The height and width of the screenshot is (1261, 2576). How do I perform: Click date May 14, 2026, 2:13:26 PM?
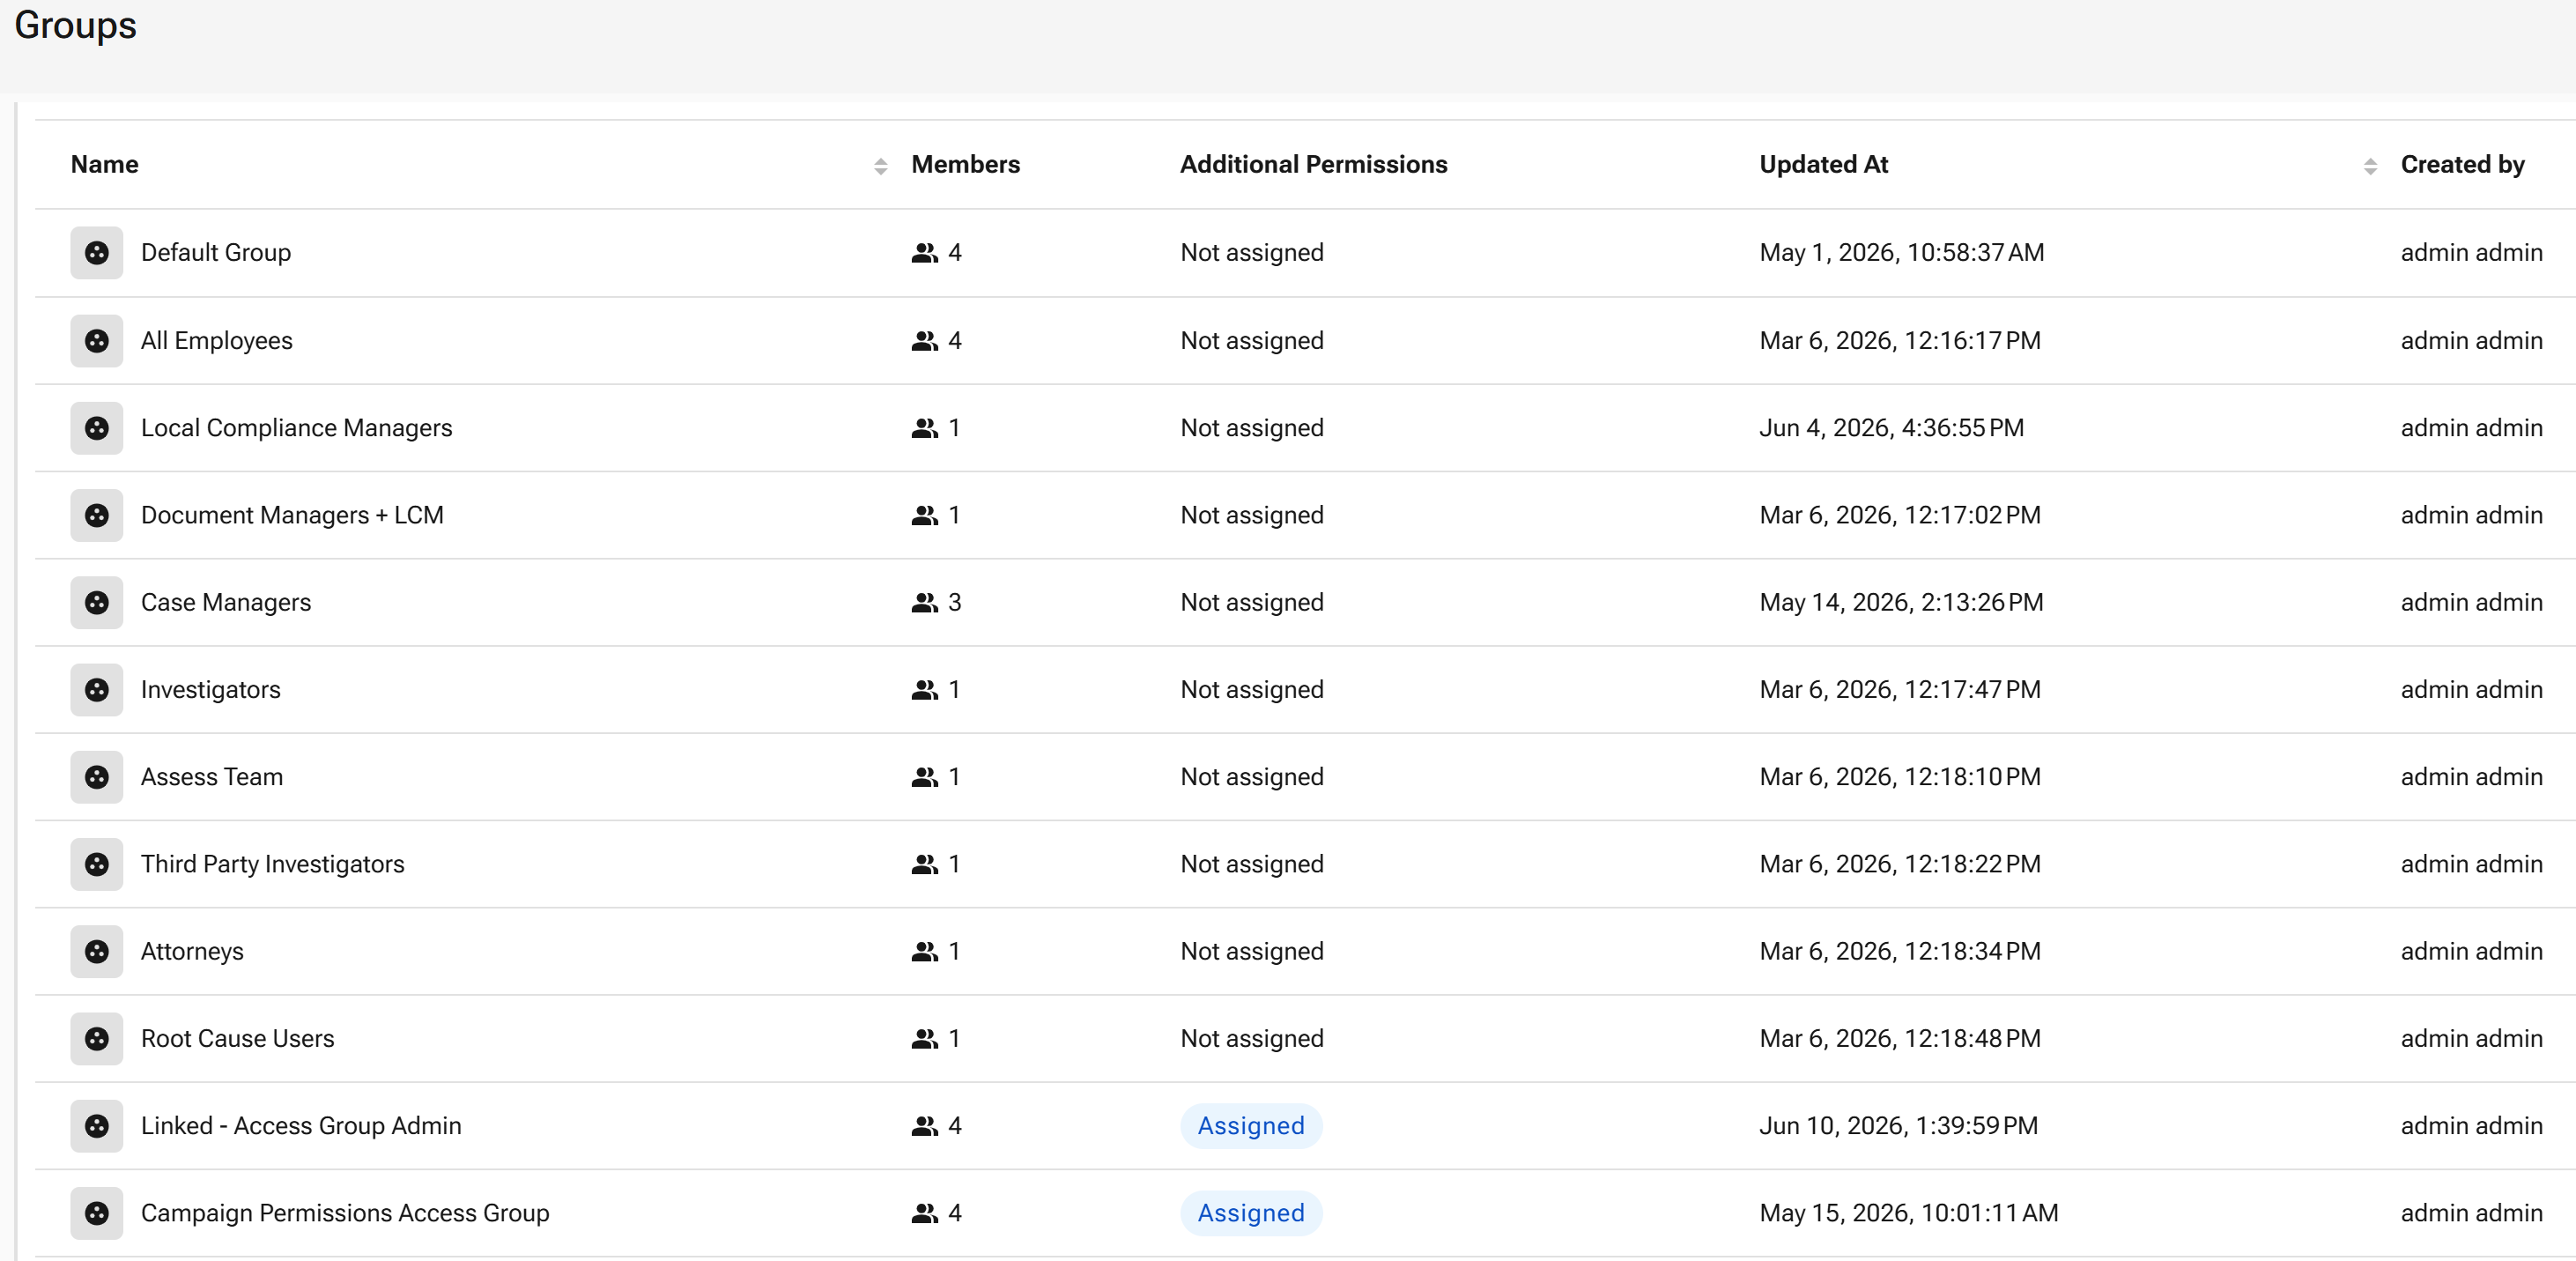[x=1901, y=603]
